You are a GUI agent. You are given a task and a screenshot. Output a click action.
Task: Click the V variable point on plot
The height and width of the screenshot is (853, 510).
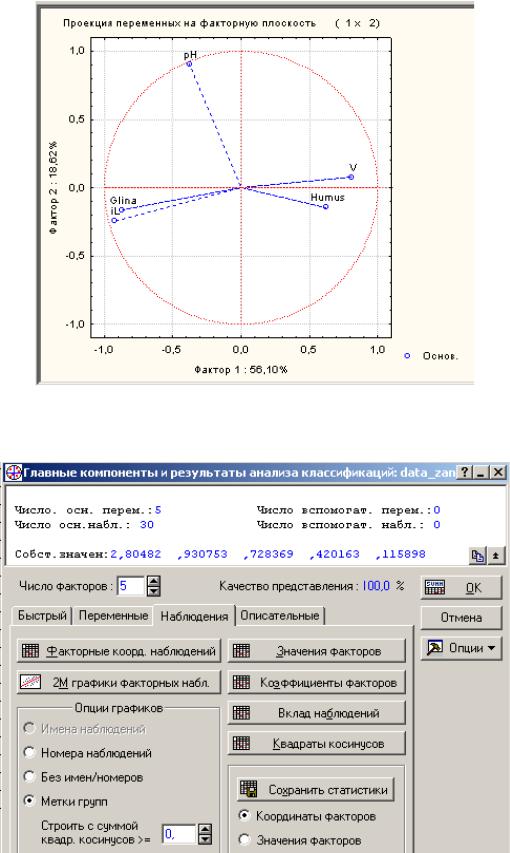pyautogui.click(x=351, y=177)
